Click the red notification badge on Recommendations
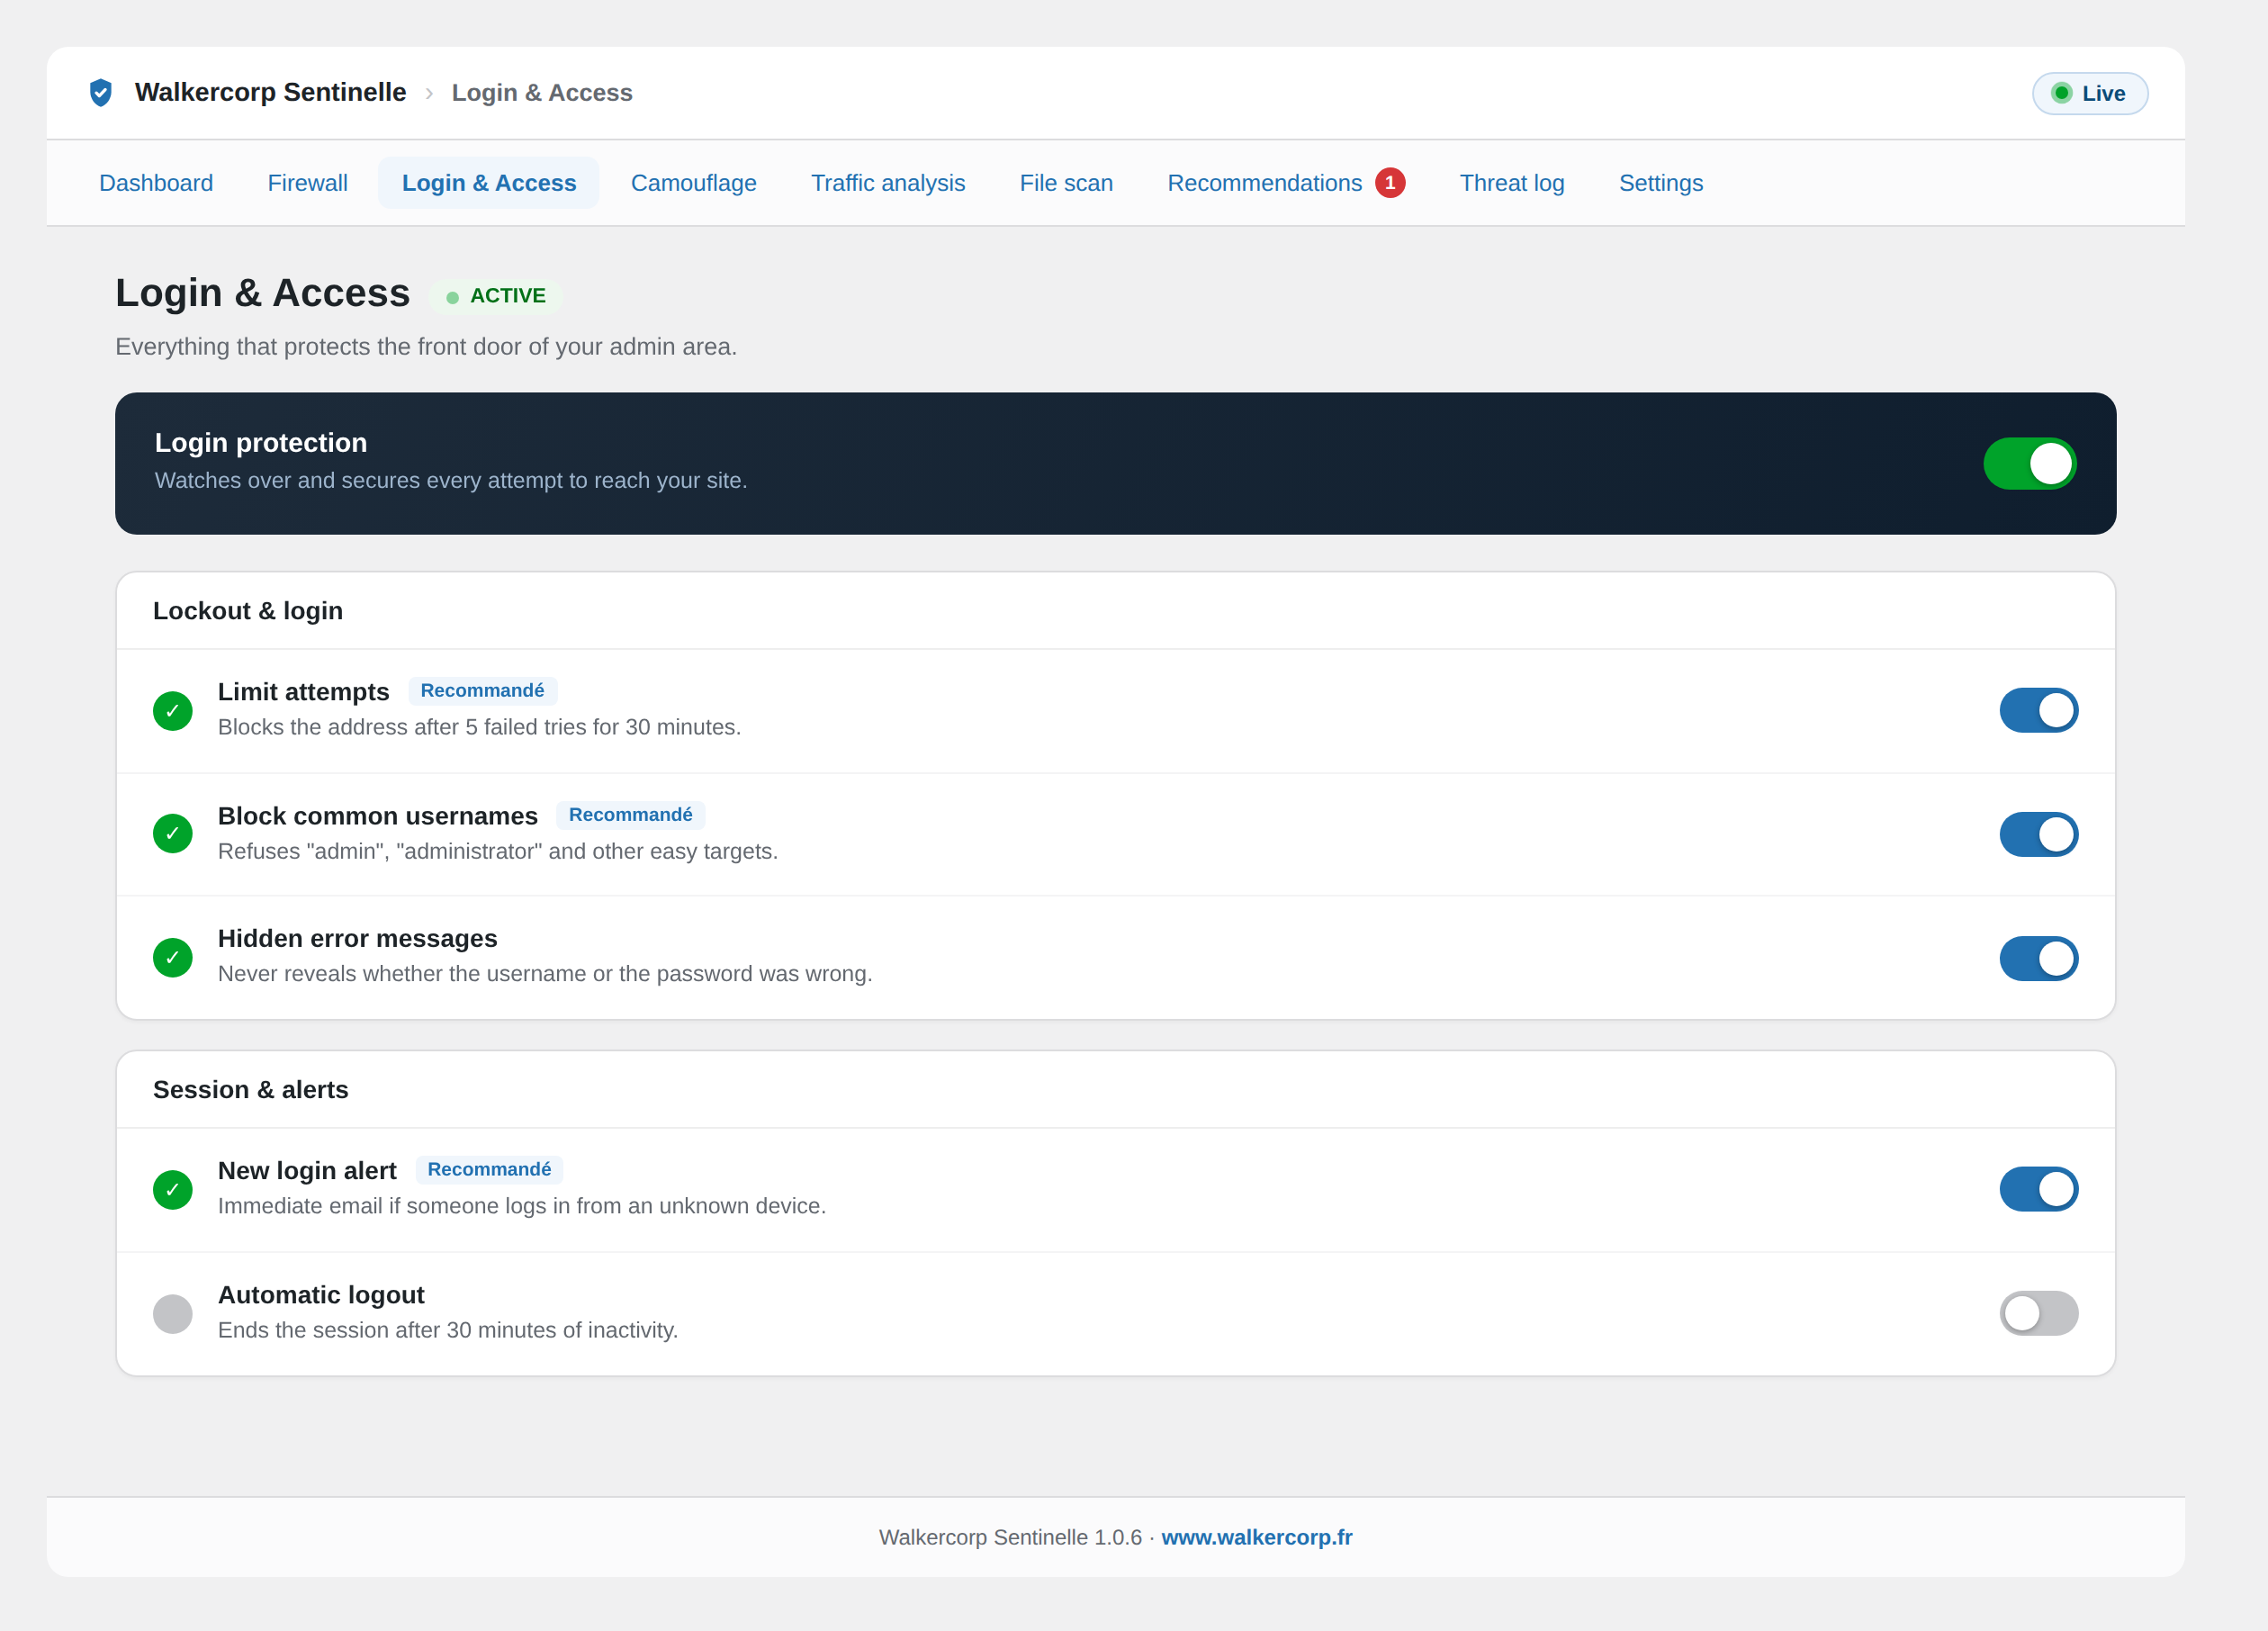Image resolution: width=2268 pixels, height=1631 pixels. coord(1390,183)
